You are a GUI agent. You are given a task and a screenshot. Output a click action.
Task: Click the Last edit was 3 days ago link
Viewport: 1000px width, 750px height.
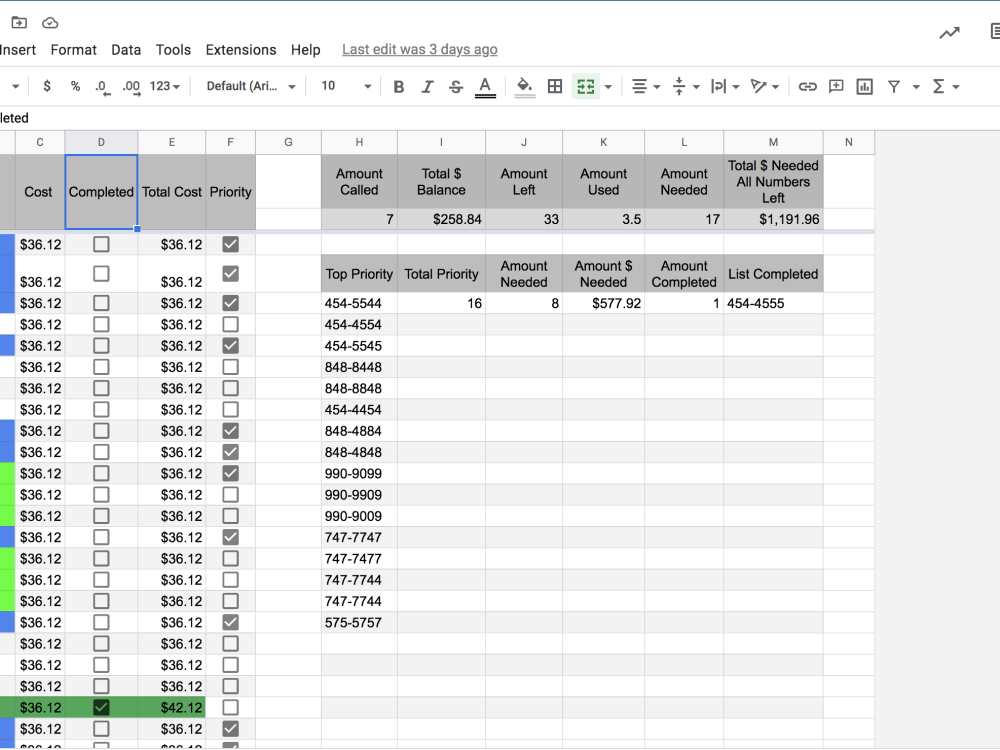click(419, 49)
